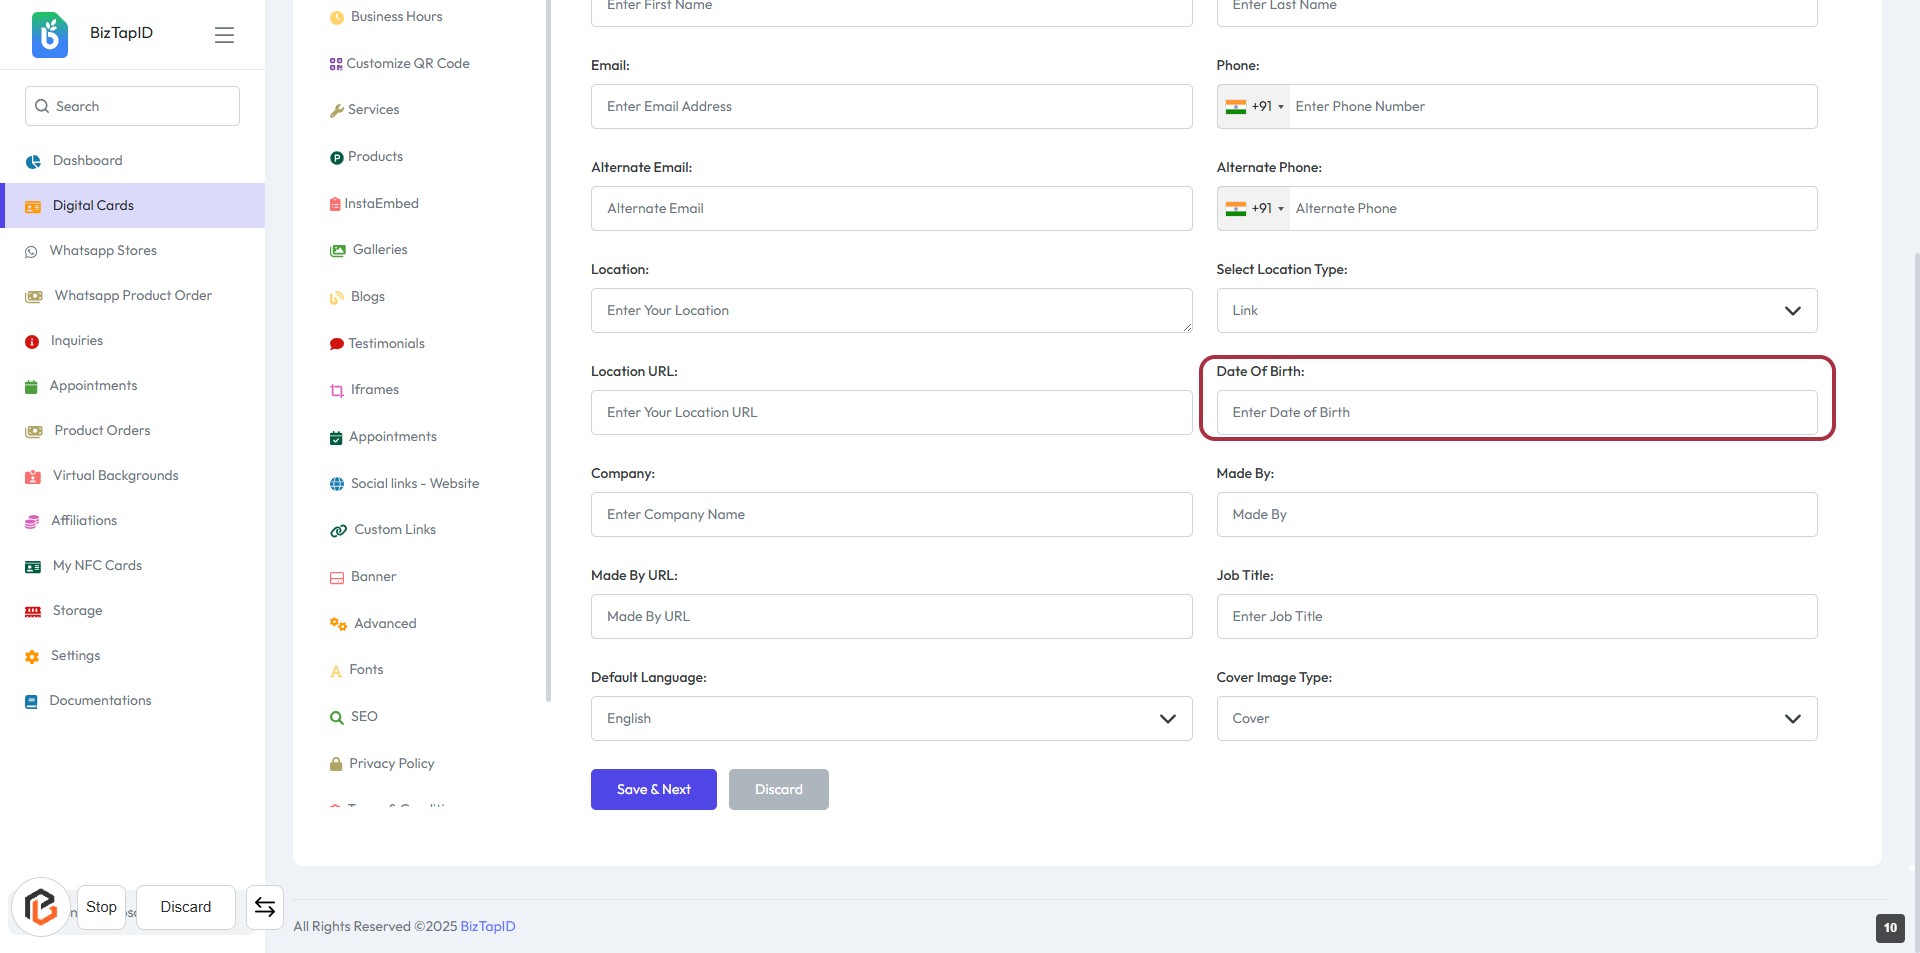Screen dimensions: 1920x953
Task: Follow the BizTapID footer link
Action: (488, 927)
